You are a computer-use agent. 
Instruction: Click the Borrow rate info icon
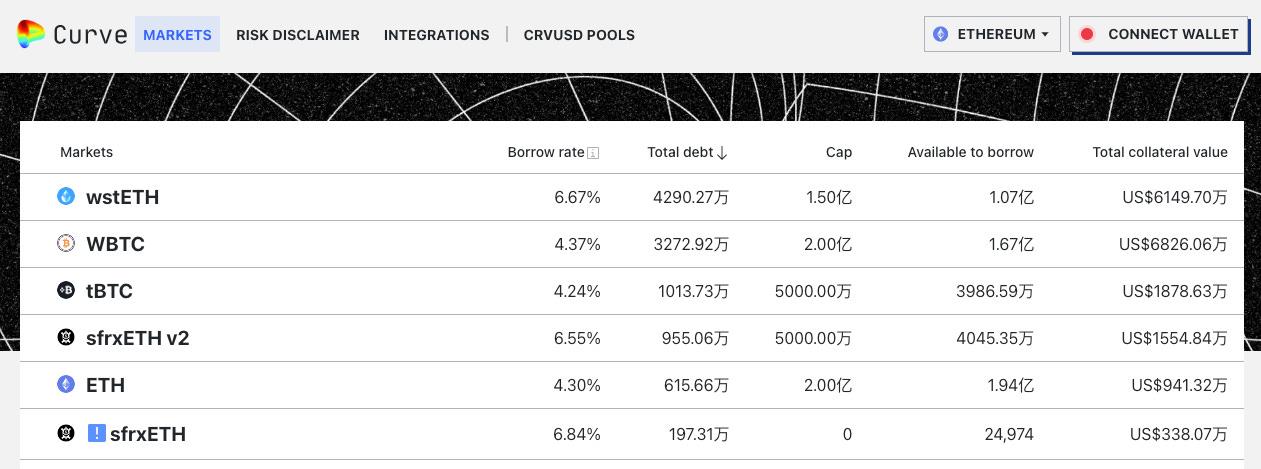tap(593, 153)
